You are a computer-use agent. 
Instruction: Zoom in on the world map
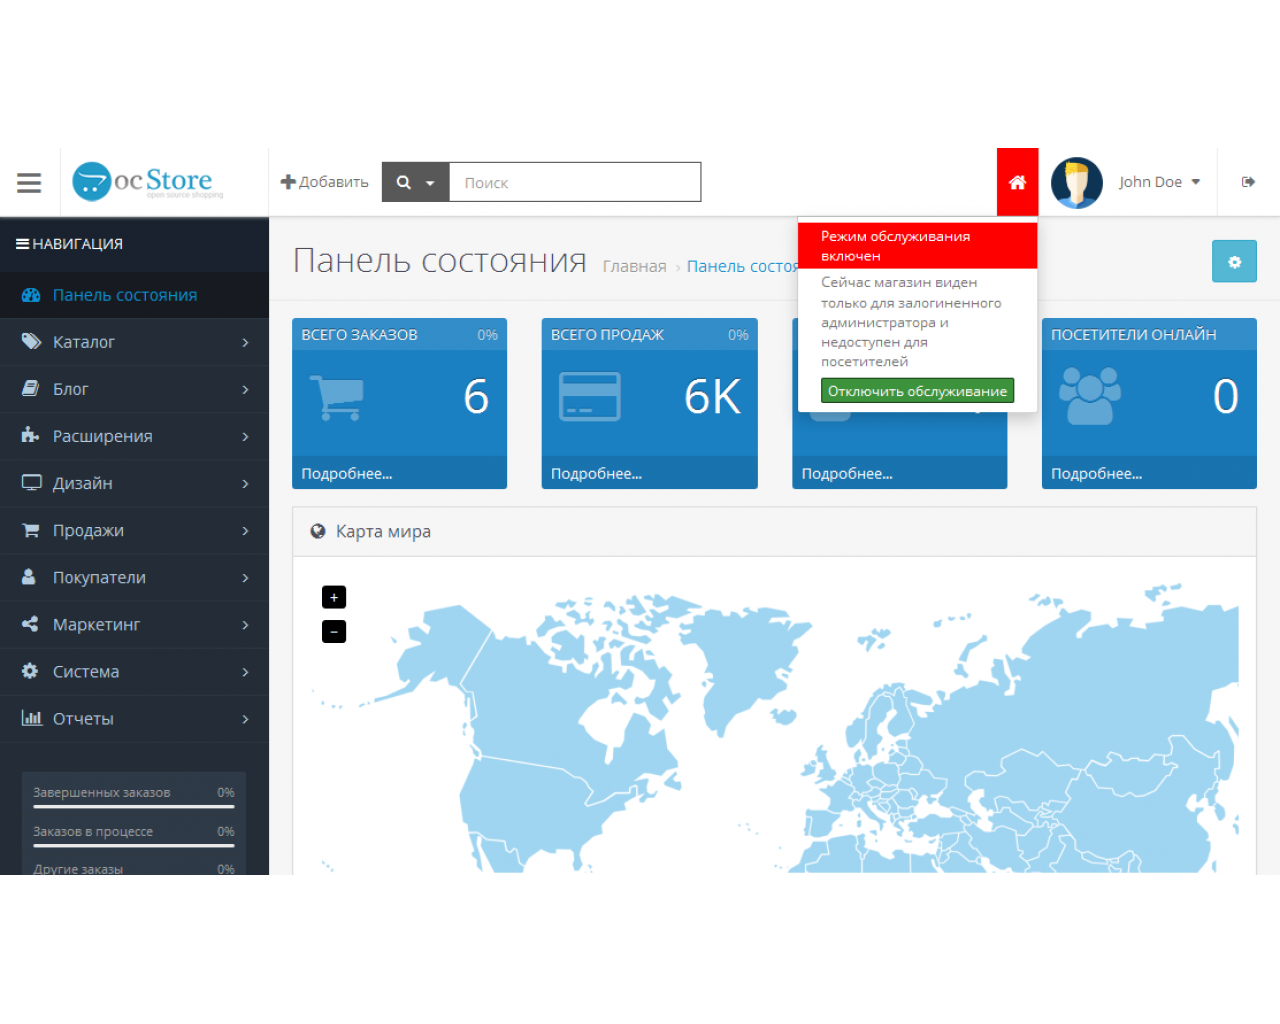[x=334, y=597]
